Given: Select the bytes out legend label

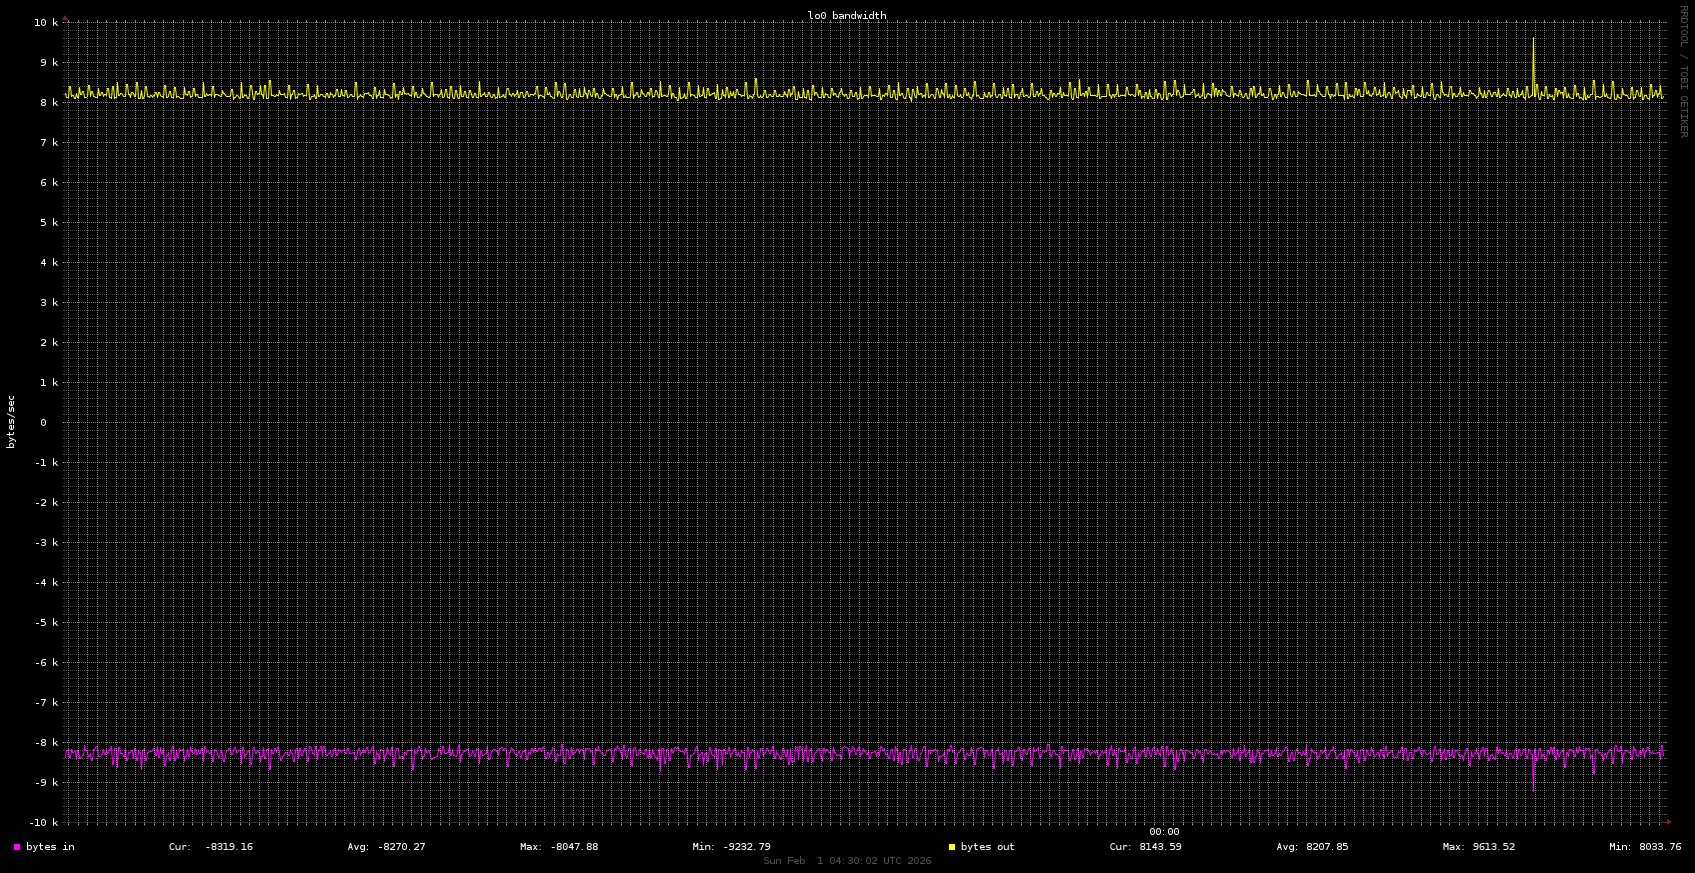Looking at the screenshot, I should click(x=987, y=847).
